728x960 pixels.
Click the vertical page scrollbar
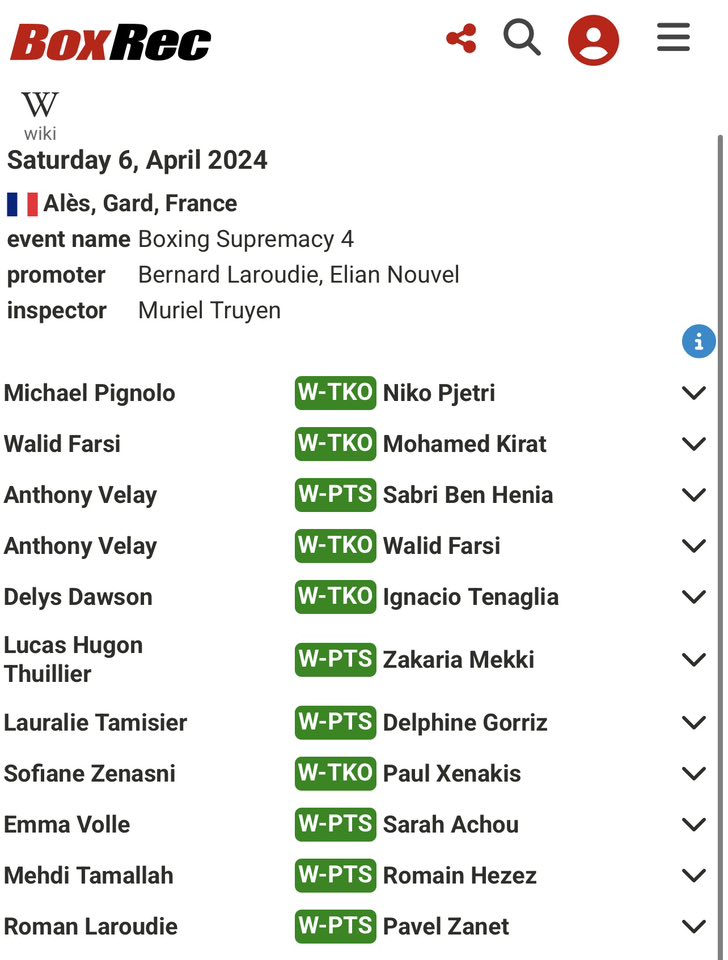[720, 545]
